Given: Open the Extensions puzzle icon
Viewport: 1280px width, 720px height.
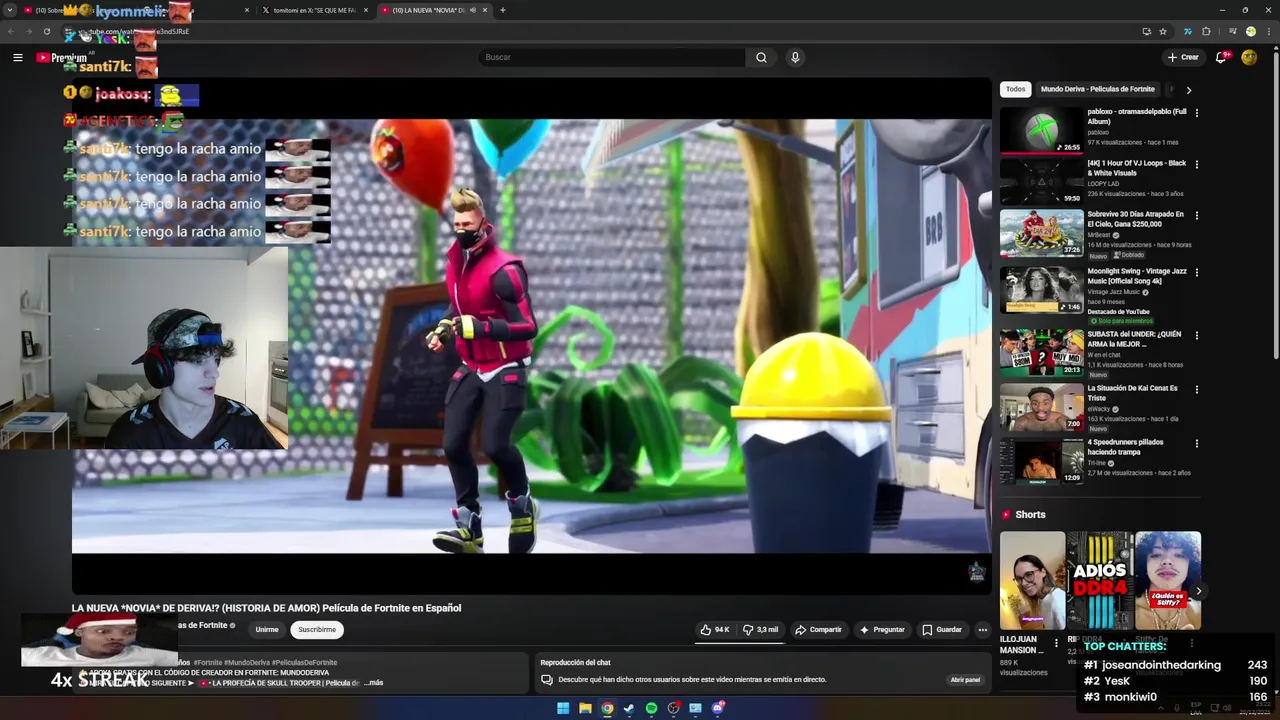Looking at the screenshot, I should [x=1206, y=31].
